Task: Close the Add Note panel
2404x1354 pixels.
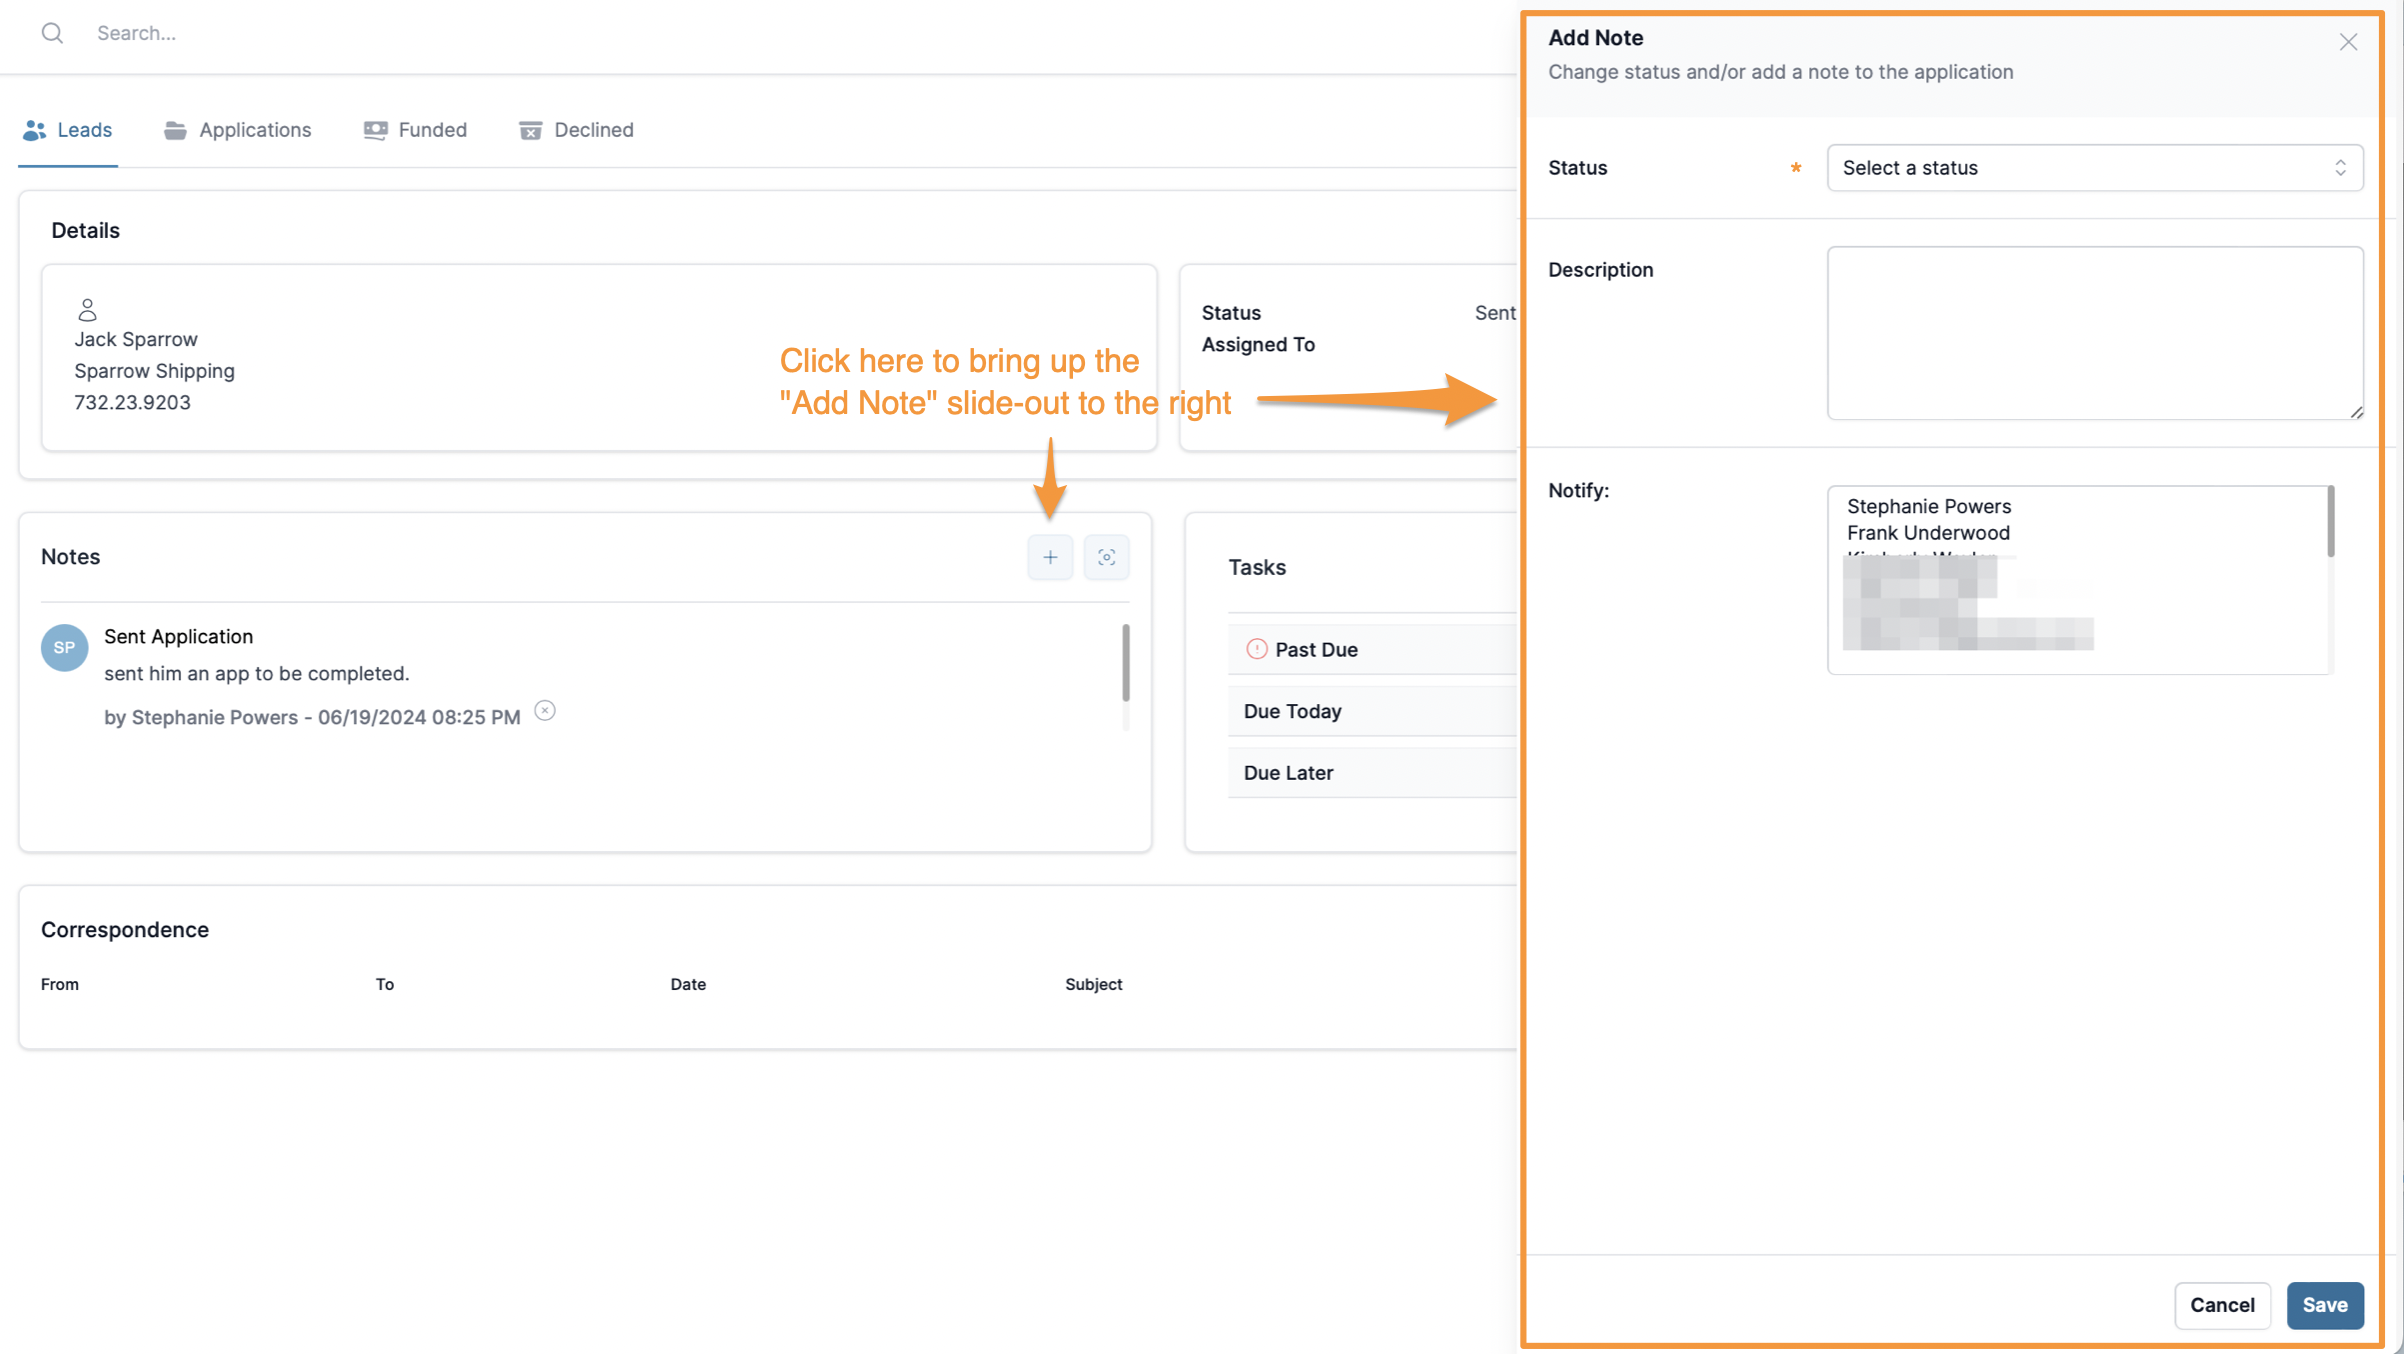Action: pos(2348,42)
